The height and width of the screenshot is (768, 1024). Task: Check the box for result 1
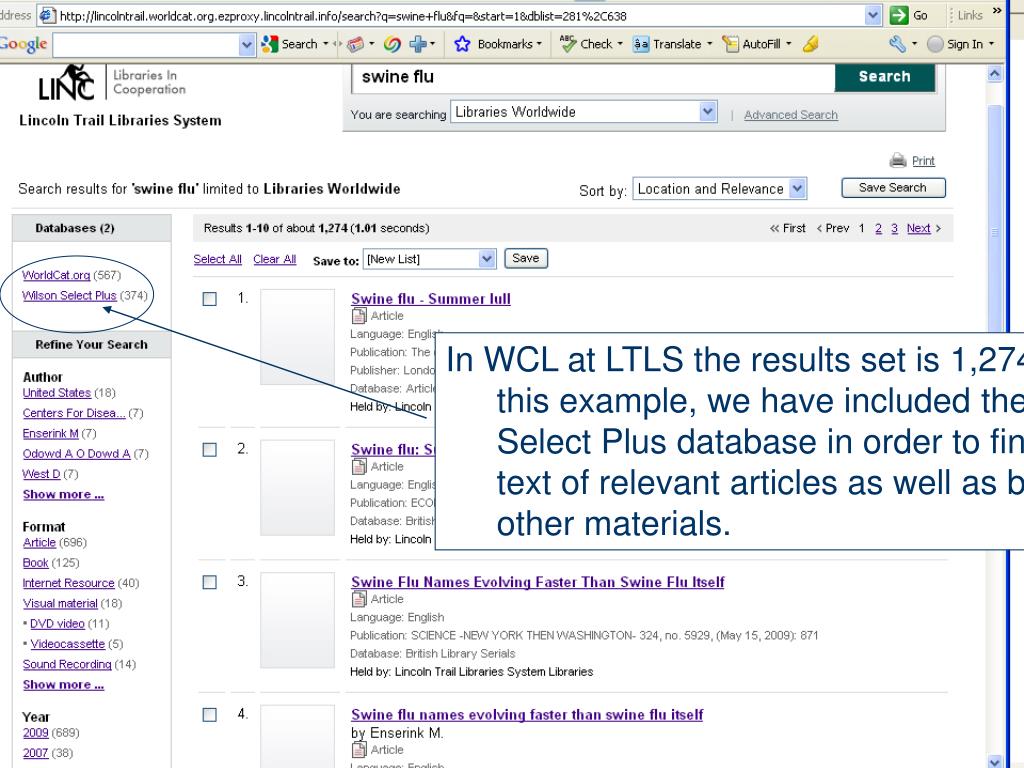point(210,299)
